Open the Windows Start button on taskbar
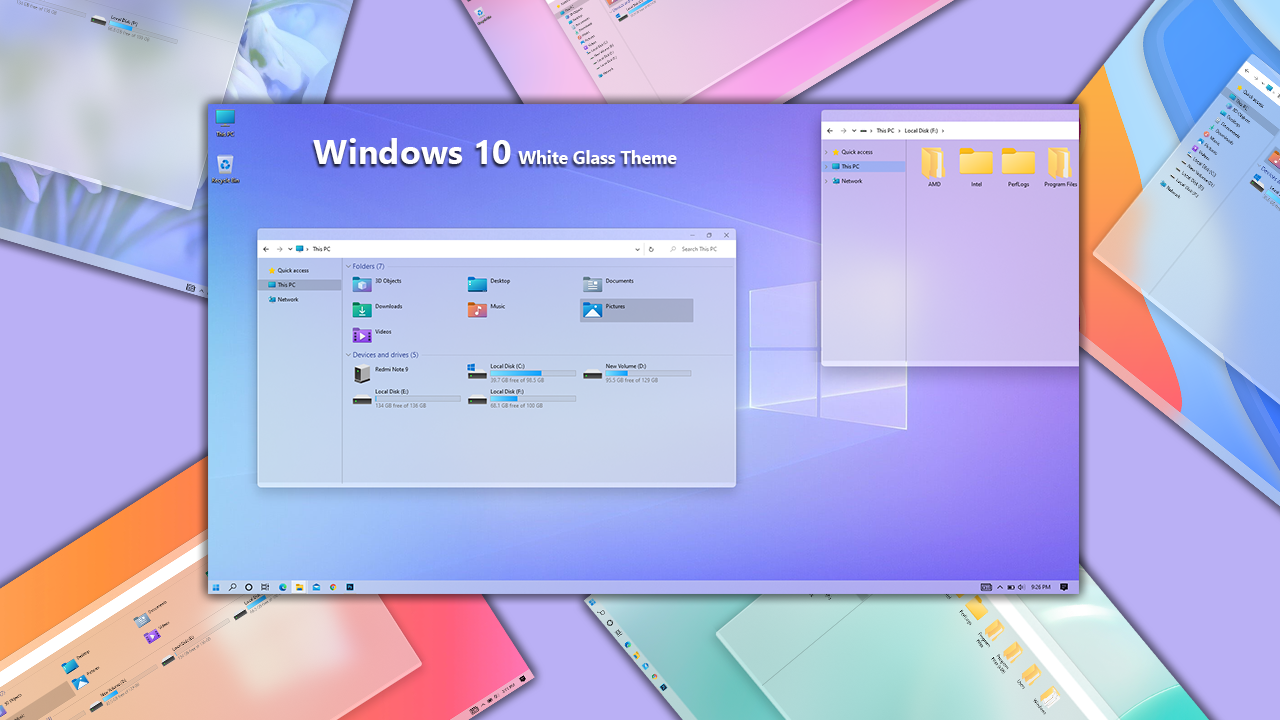1280x720 pixels. coord(215,587)
